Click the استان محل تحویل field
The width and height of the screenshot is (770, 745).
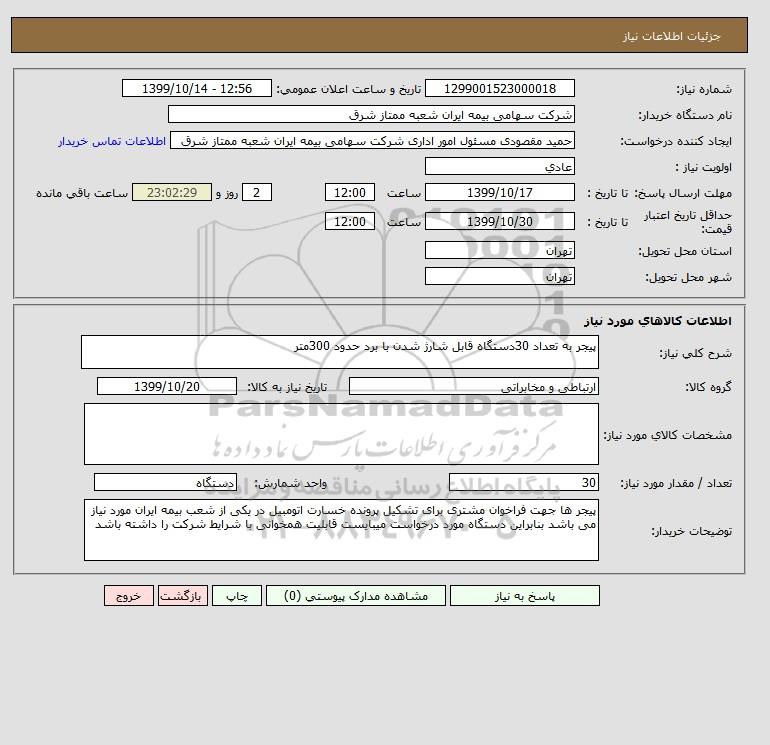tap(499, 250)
